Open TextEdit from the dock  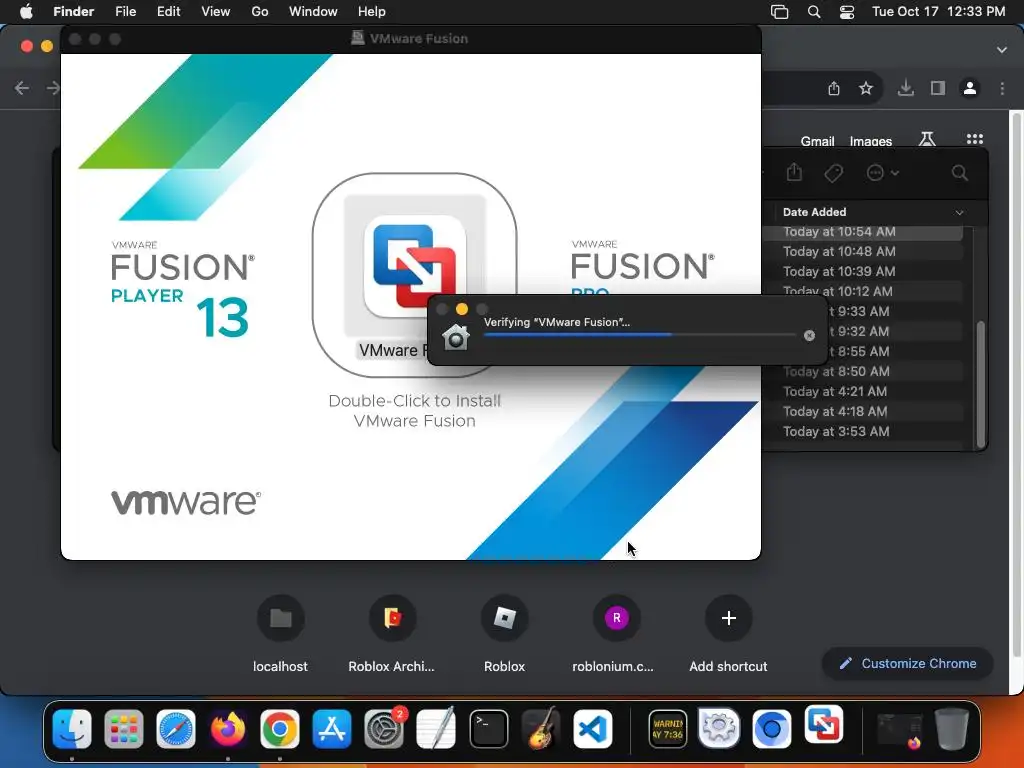(x=436, y=728)
